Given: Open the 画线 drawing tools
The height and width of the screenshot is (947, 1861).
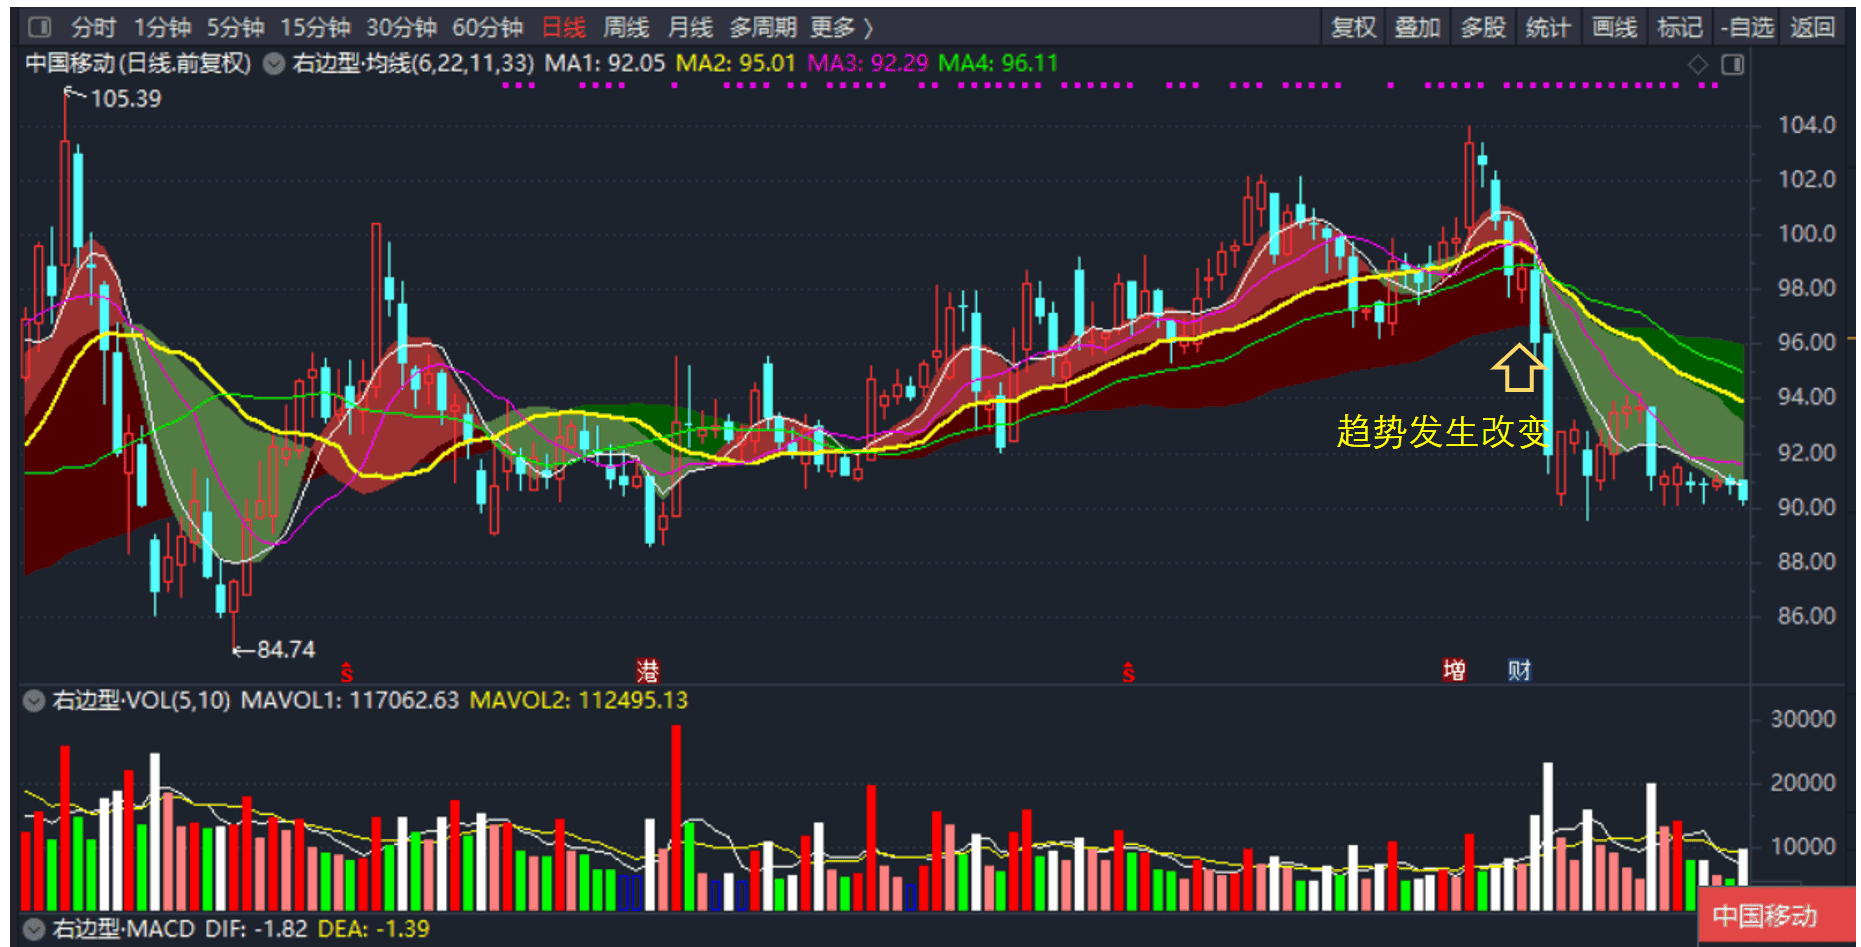Looking at the screenshot, I should 1614,27.
